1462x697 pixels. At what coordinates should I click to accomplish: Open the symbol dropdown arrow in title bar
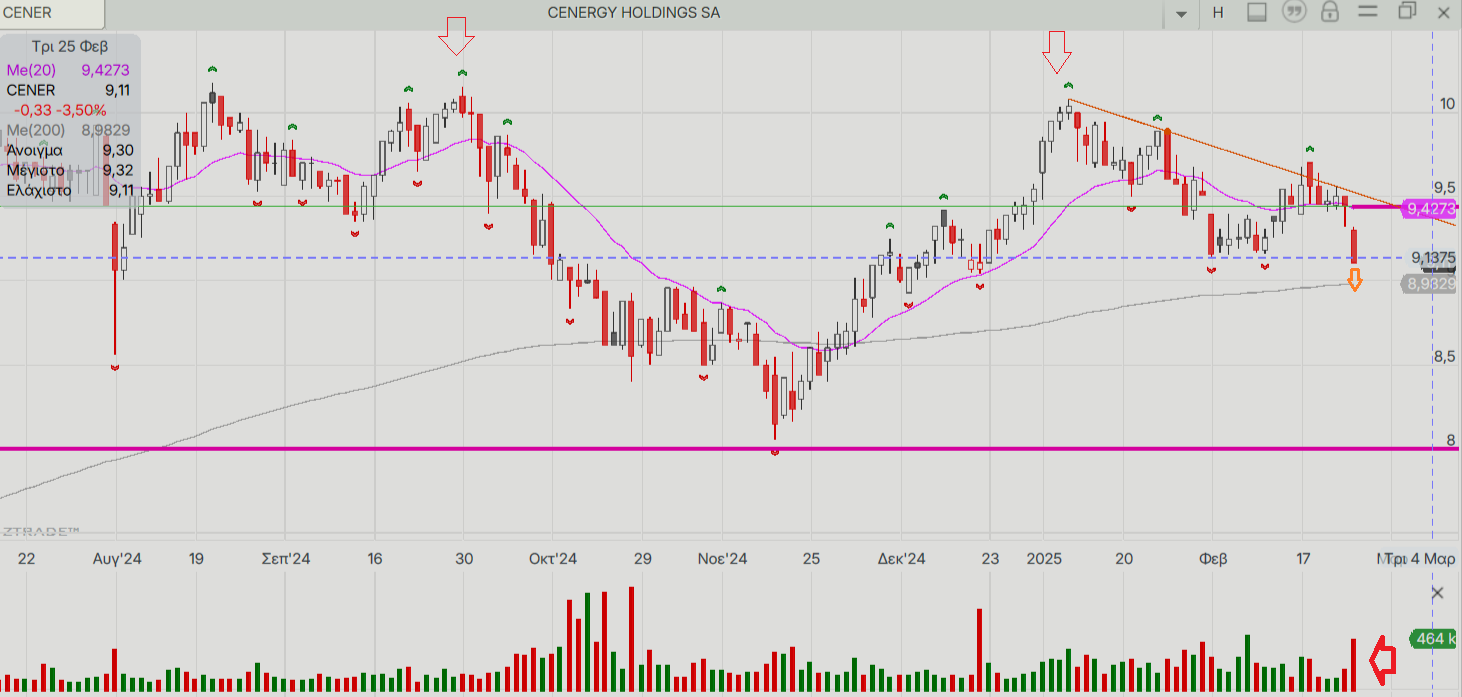pos(1182,14)
